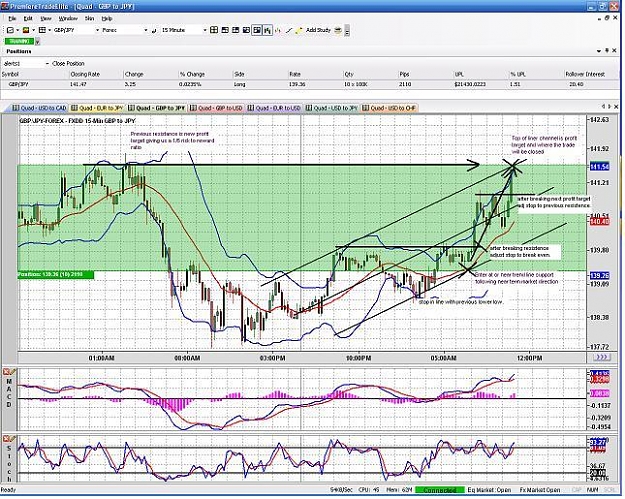Click the Fx Market Open status text
The width and height of the screenshot is (625, 499).
pyautogui.click(x=540, y=490)
